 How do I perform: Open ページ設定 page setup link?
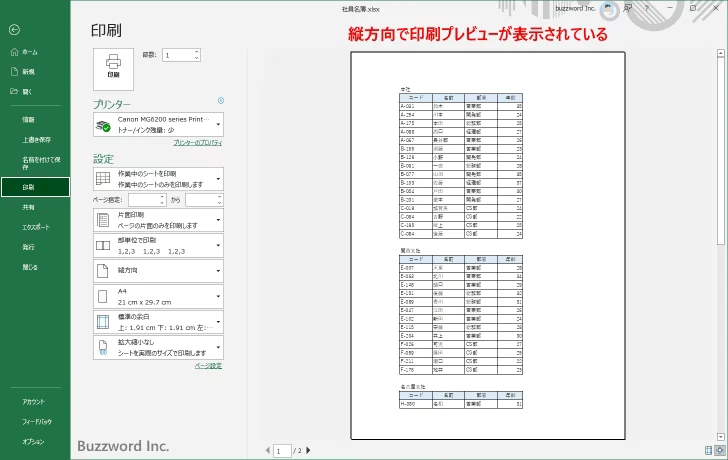(x=208, y=366)
